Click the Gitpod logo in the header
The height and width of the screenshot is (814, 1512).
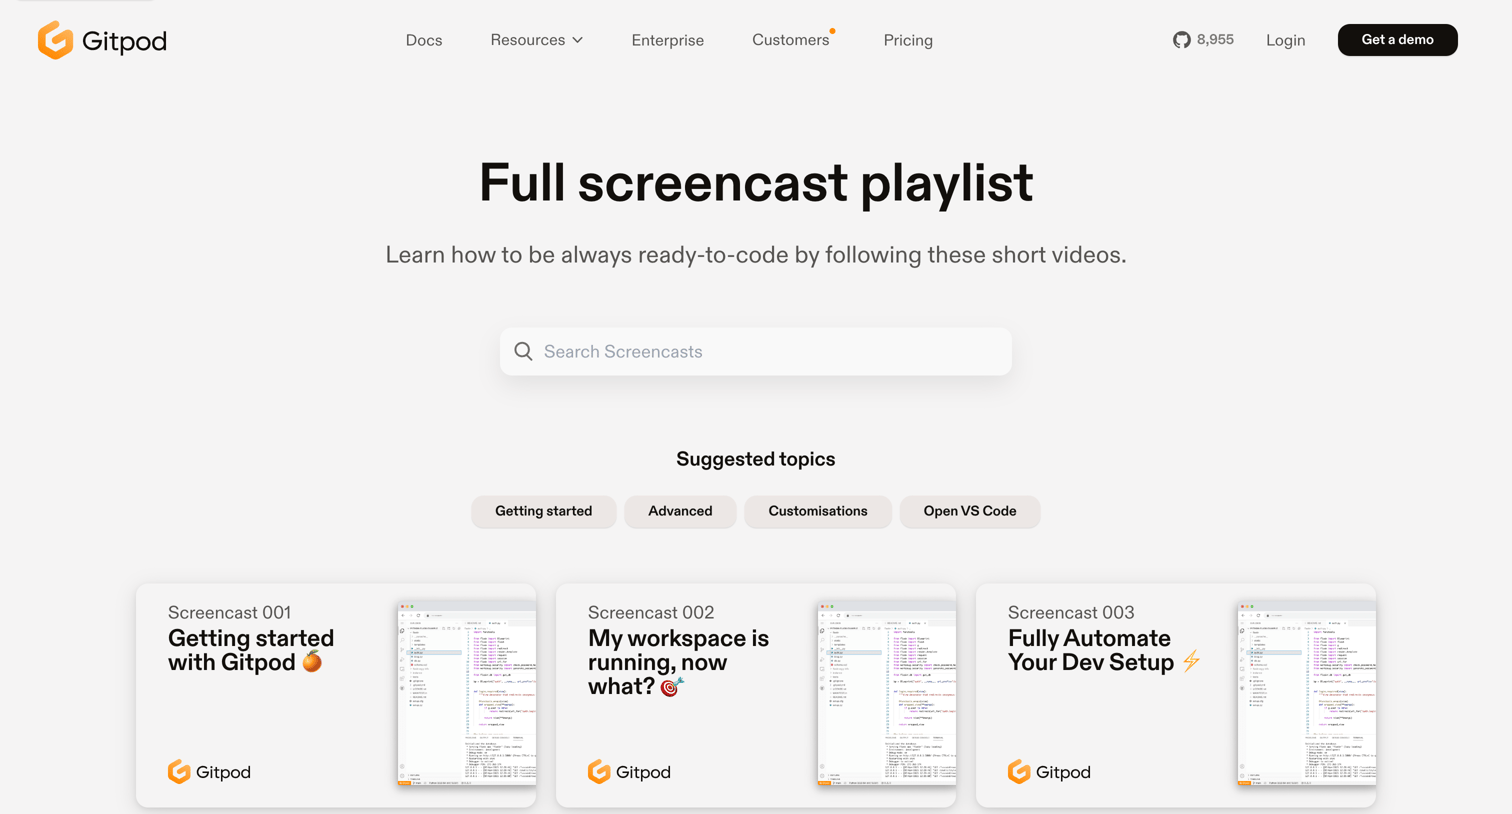(x=102, y=40)
